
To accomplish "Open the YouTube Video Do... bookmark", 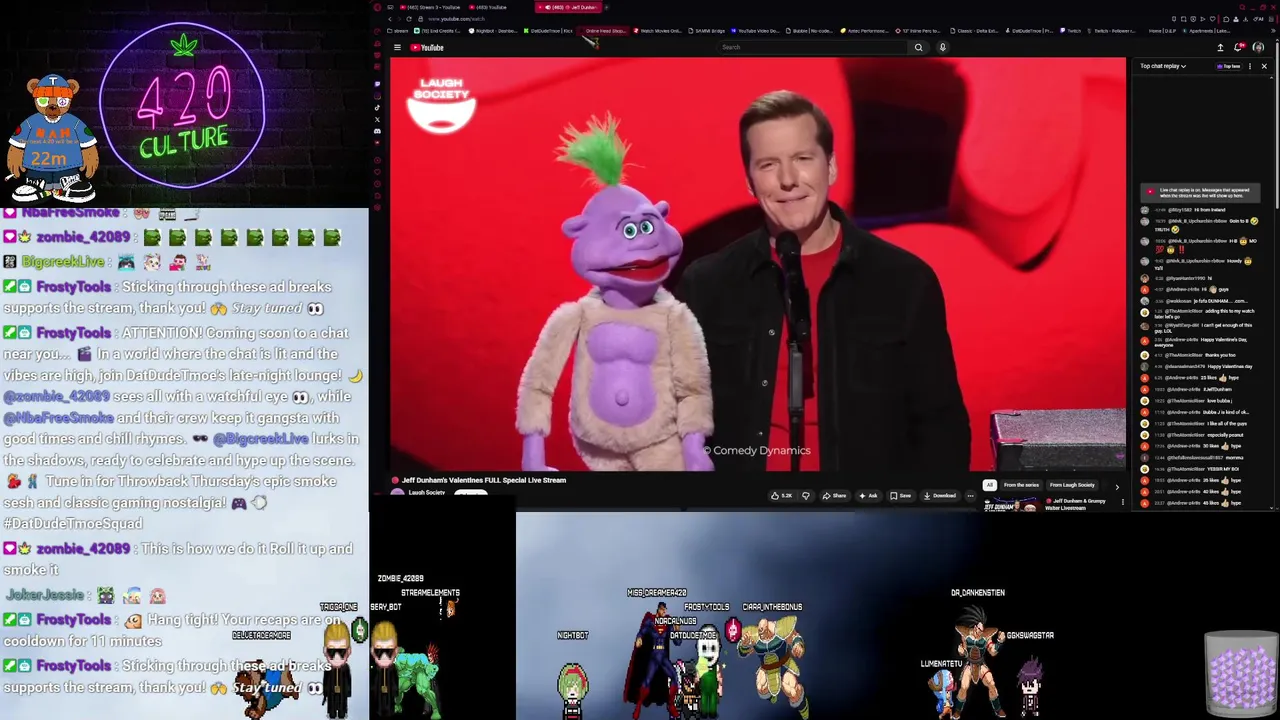I will click(x=756, y=31).
